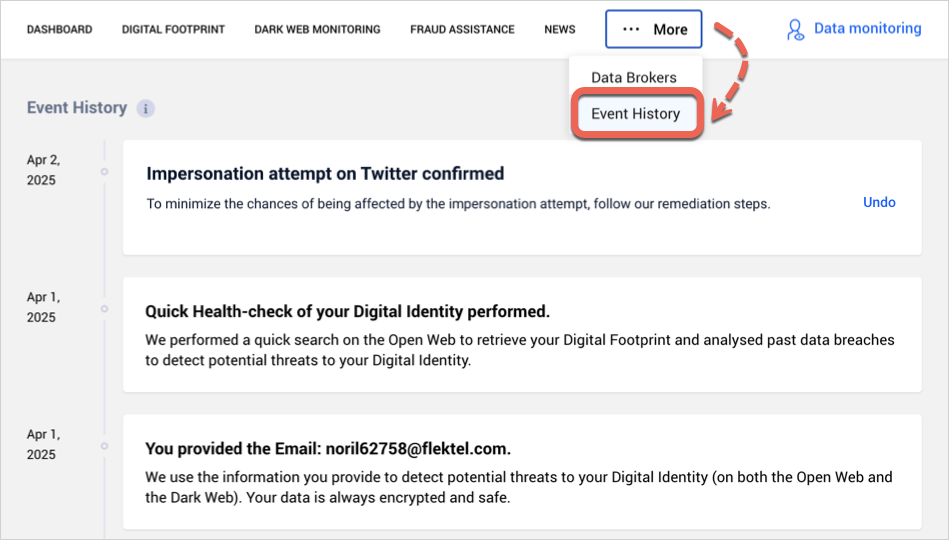Viewport: 949px width, 540px height.
Task: Switch to Digital Footprint tab
Action: click(x=173, y=29)
